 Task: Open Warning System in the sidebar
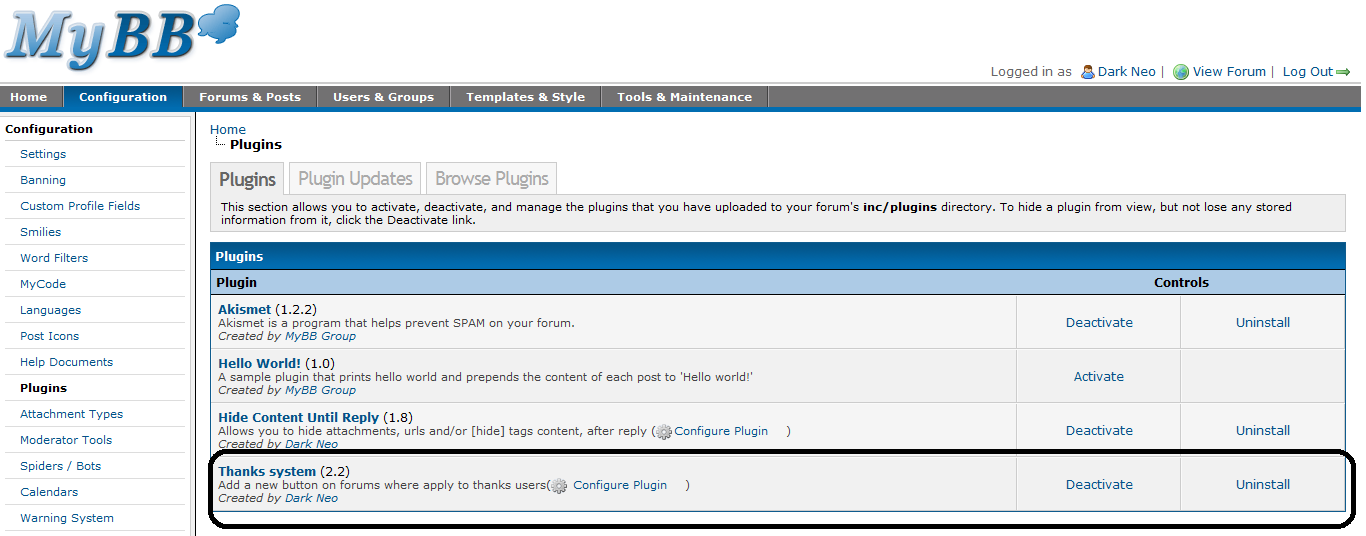point(67,518)
